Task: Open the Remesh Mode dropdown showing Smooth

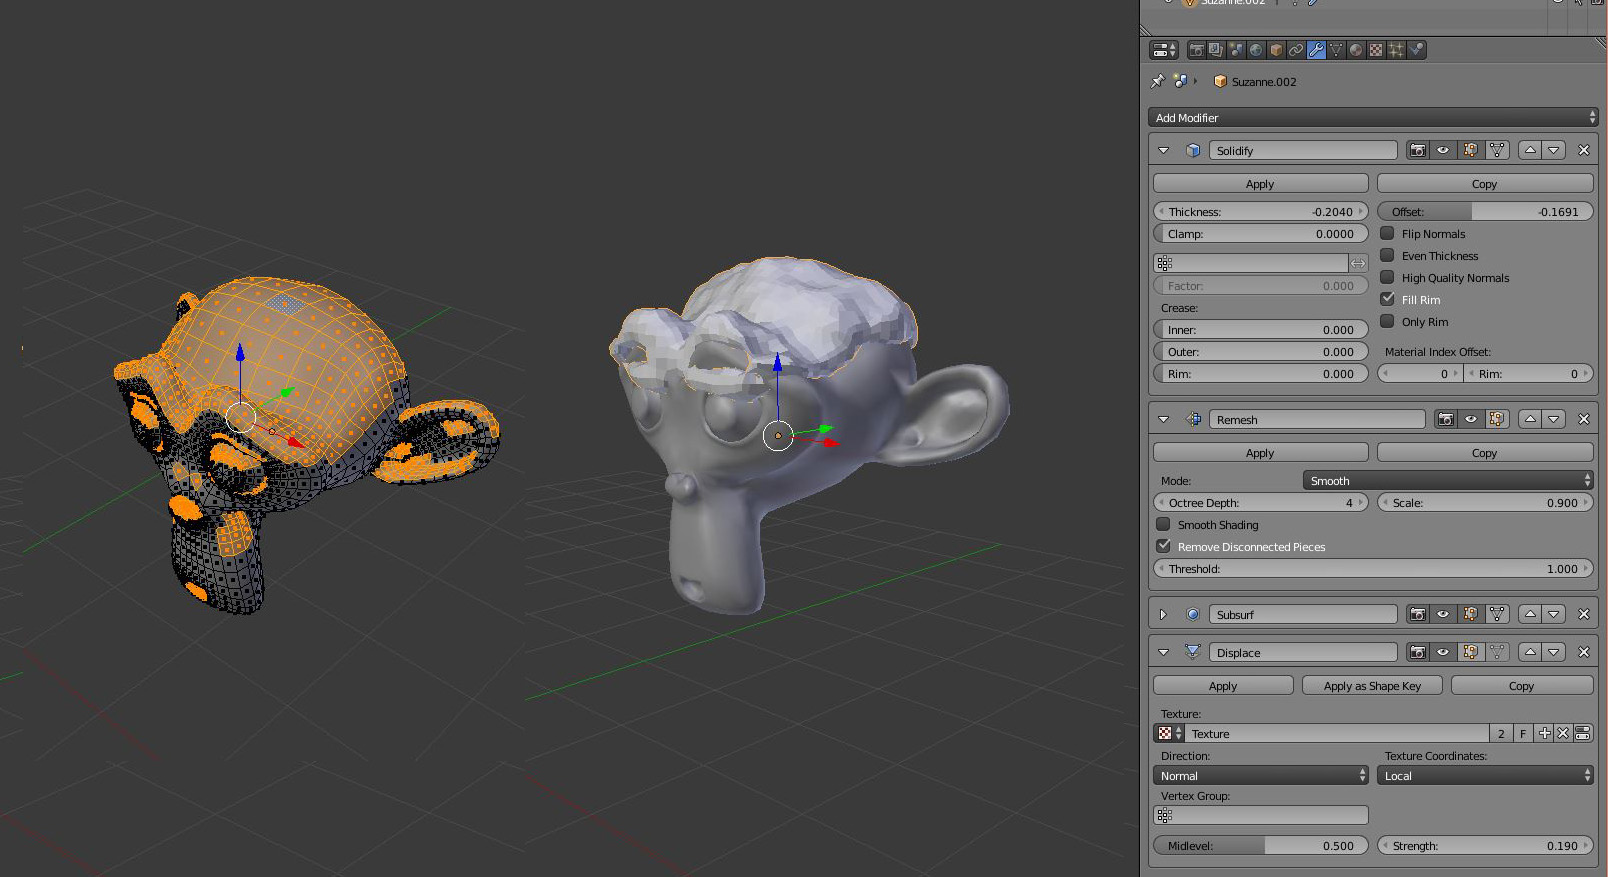Action: tap(1448, 481)
